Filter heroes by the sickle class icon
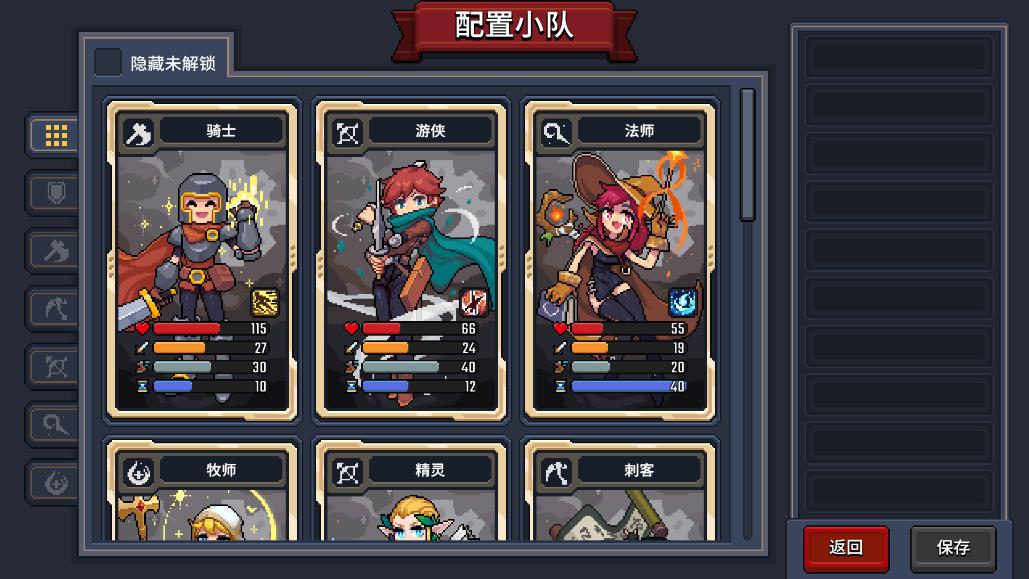The image size is (1029, 579). 56,309
